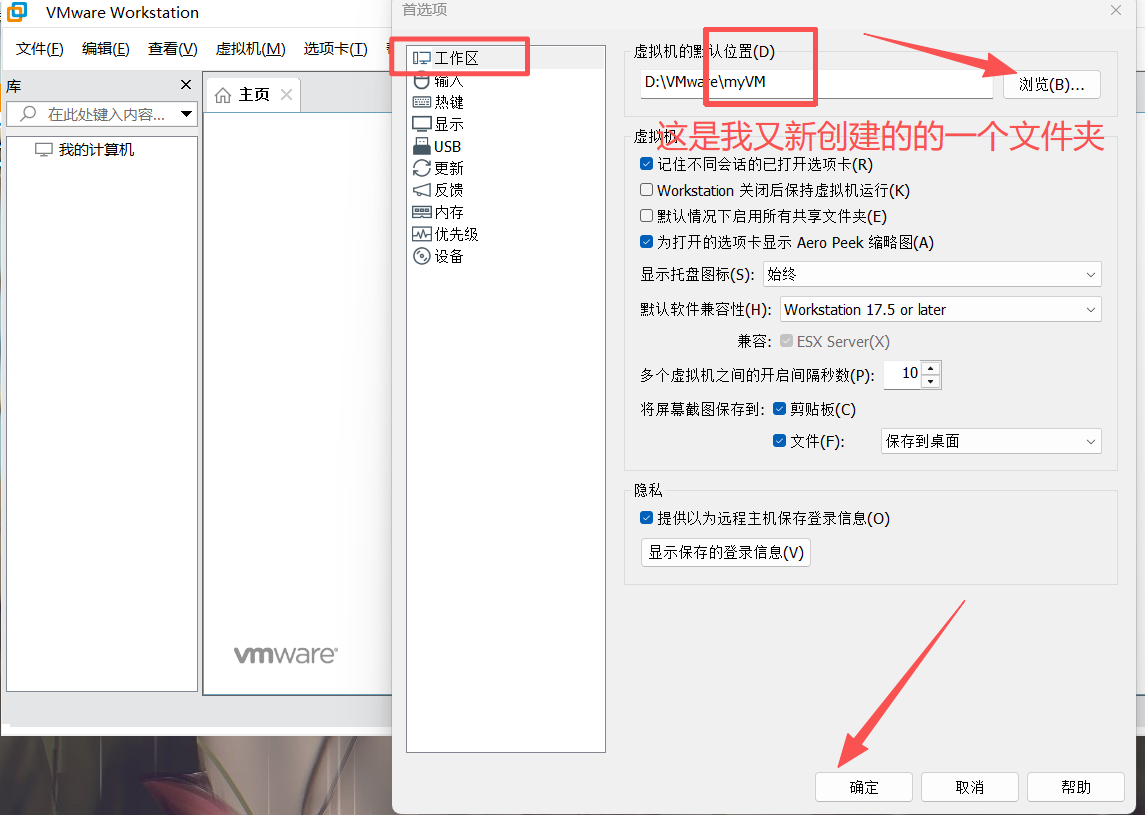
Task: Close the 主页 tab
Action: coord(286,94)
